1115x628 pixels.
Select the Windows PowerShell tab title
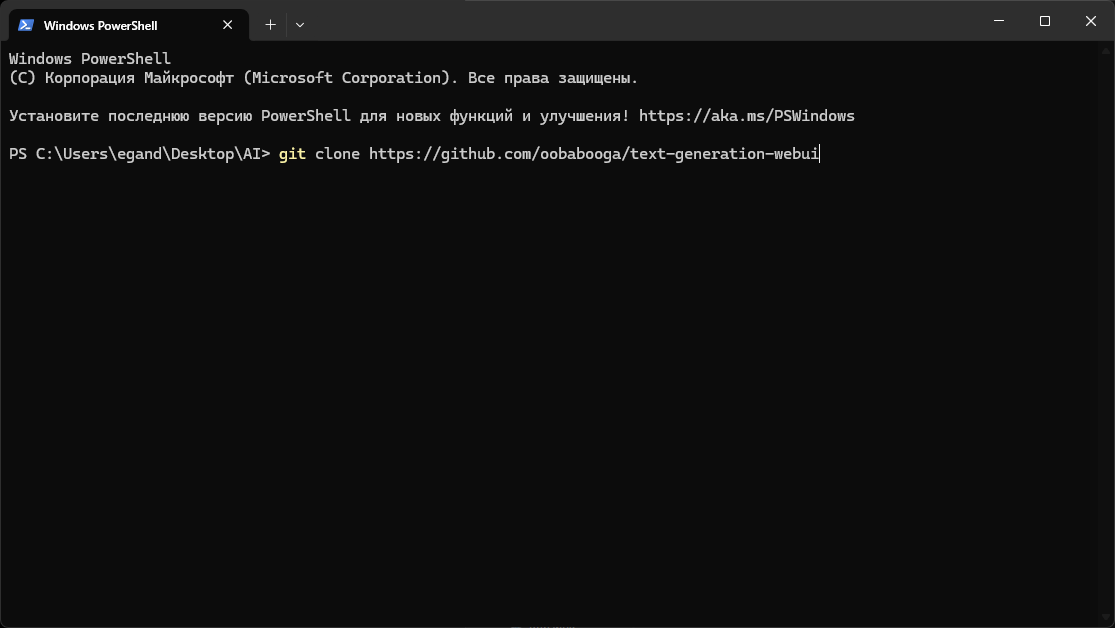tap(100, 25)
